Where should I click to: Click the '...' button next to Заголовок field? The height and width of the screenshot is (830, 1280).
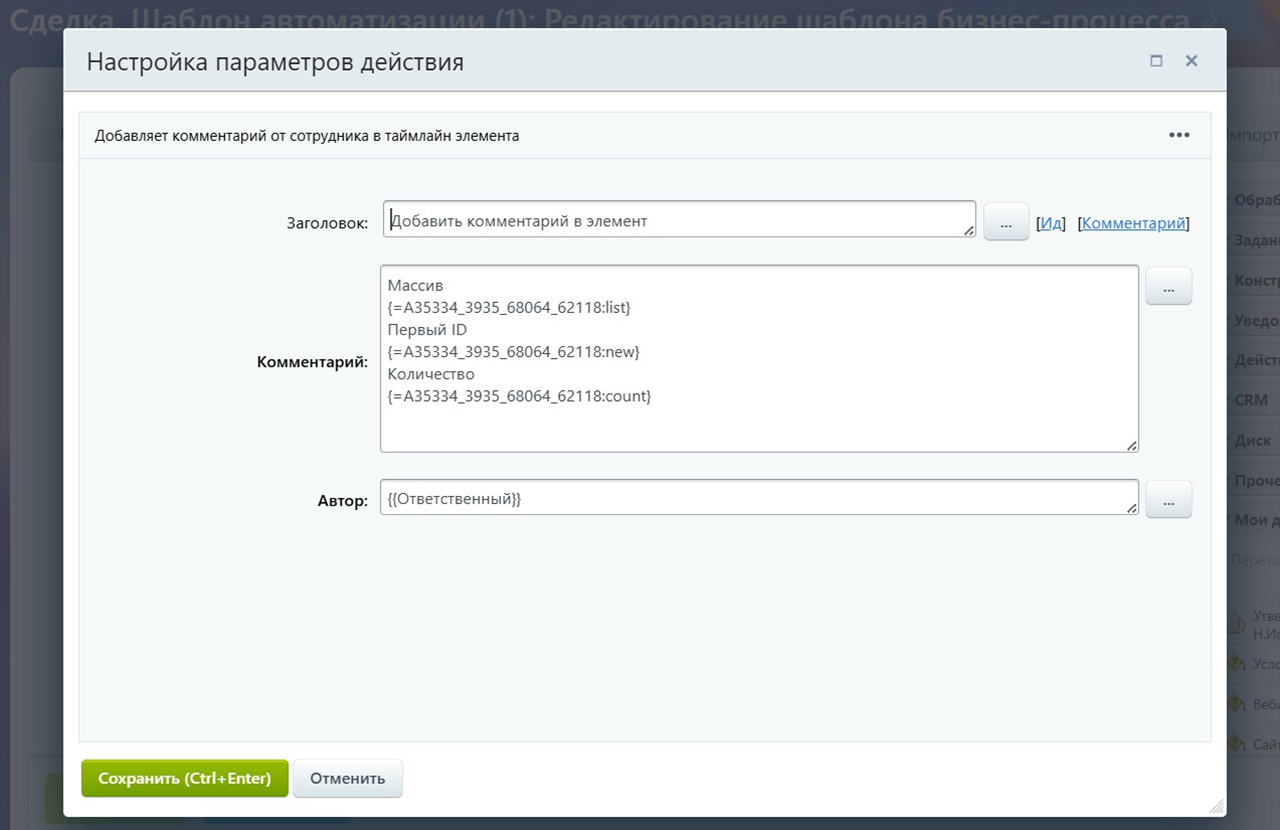coord(1006,223)
